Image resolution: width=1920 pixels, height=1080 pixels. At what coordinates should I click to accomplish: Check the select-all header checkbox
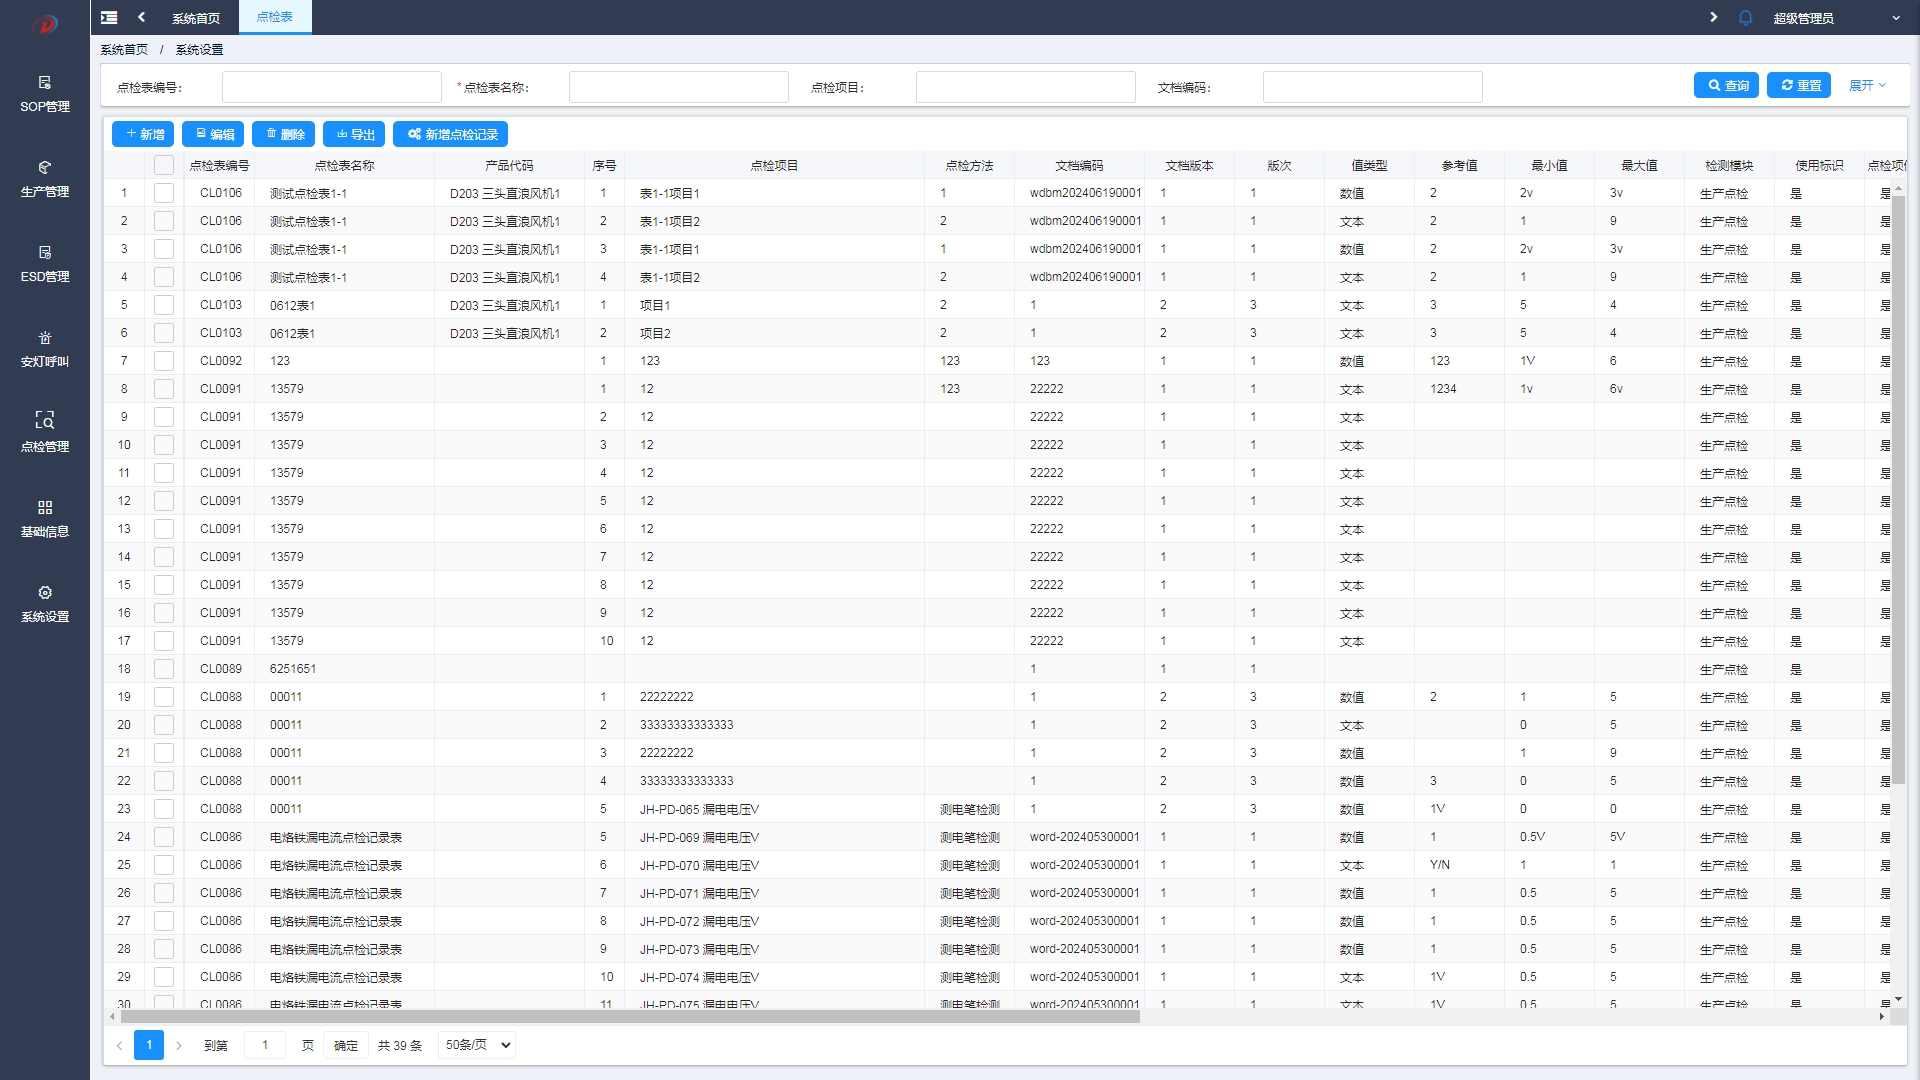[x=164, y=165]
